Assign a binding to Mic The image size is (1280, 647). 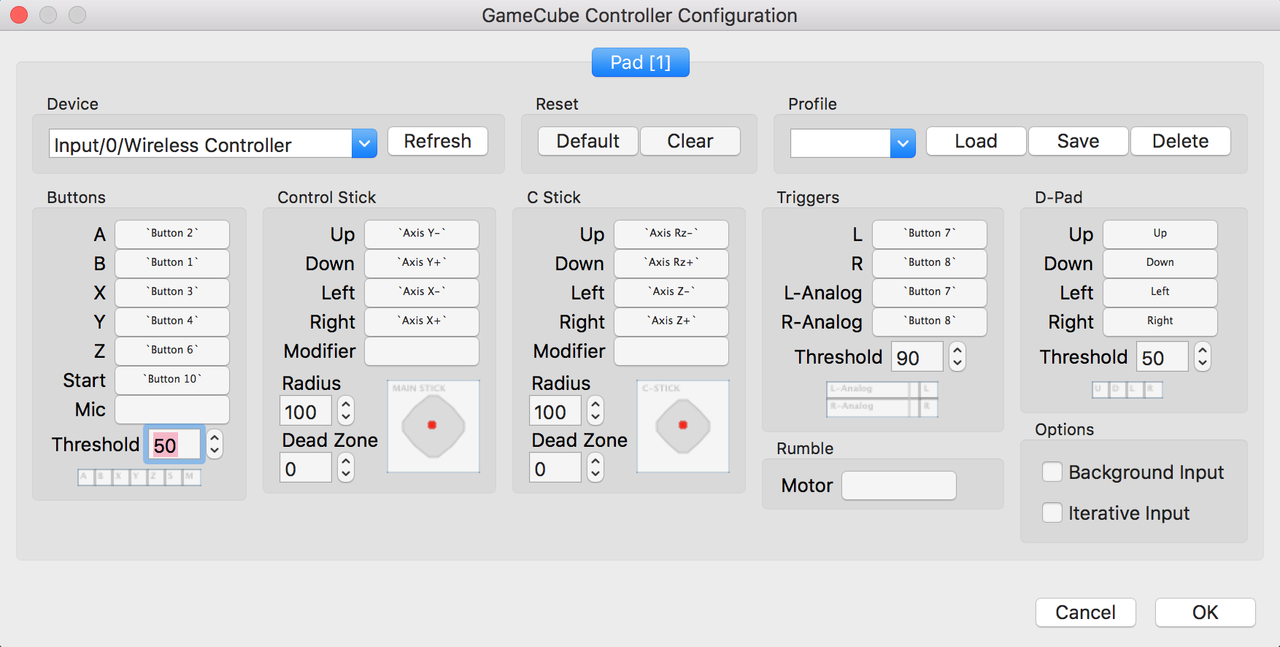(x=172, y=409)
